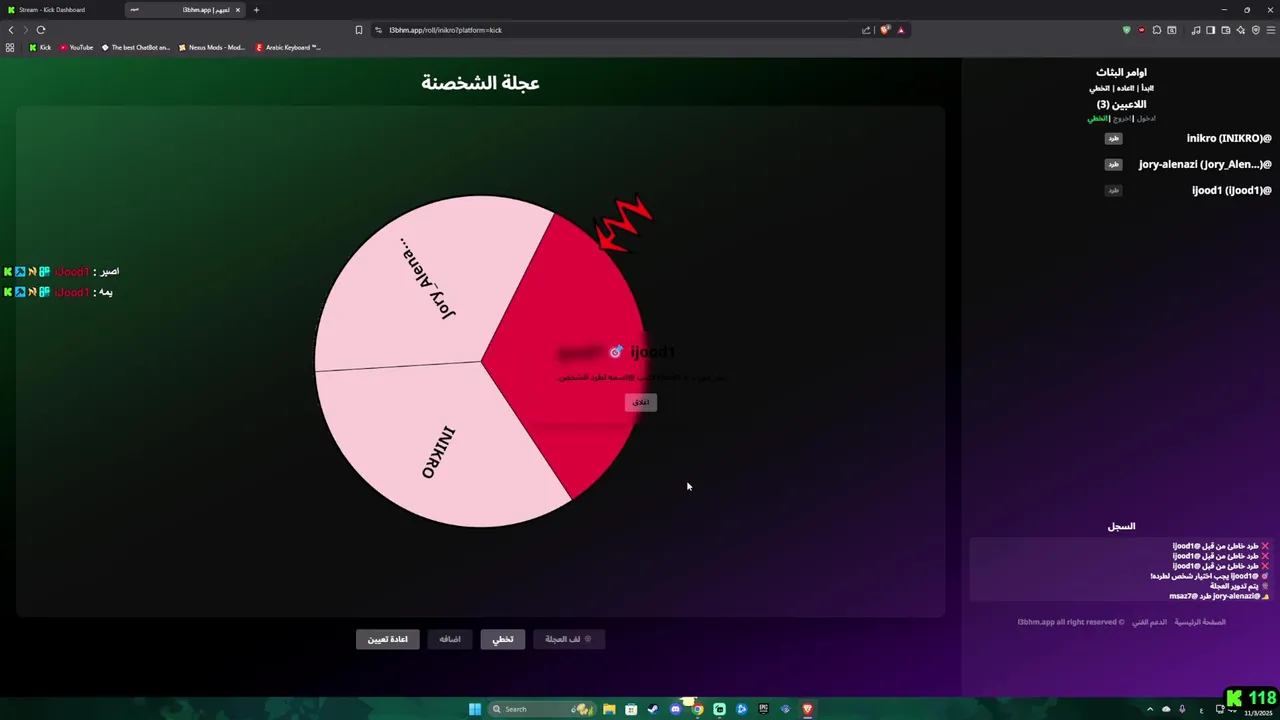Click the اوامر البثات stream commands heading
Image resolution: width=1280 pixels, height=720 pixels.
click(1121, 72)
